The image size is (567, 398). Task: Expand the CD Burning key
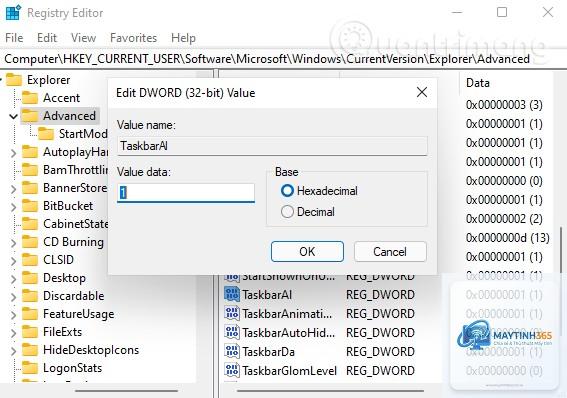(x=13, y=243)
